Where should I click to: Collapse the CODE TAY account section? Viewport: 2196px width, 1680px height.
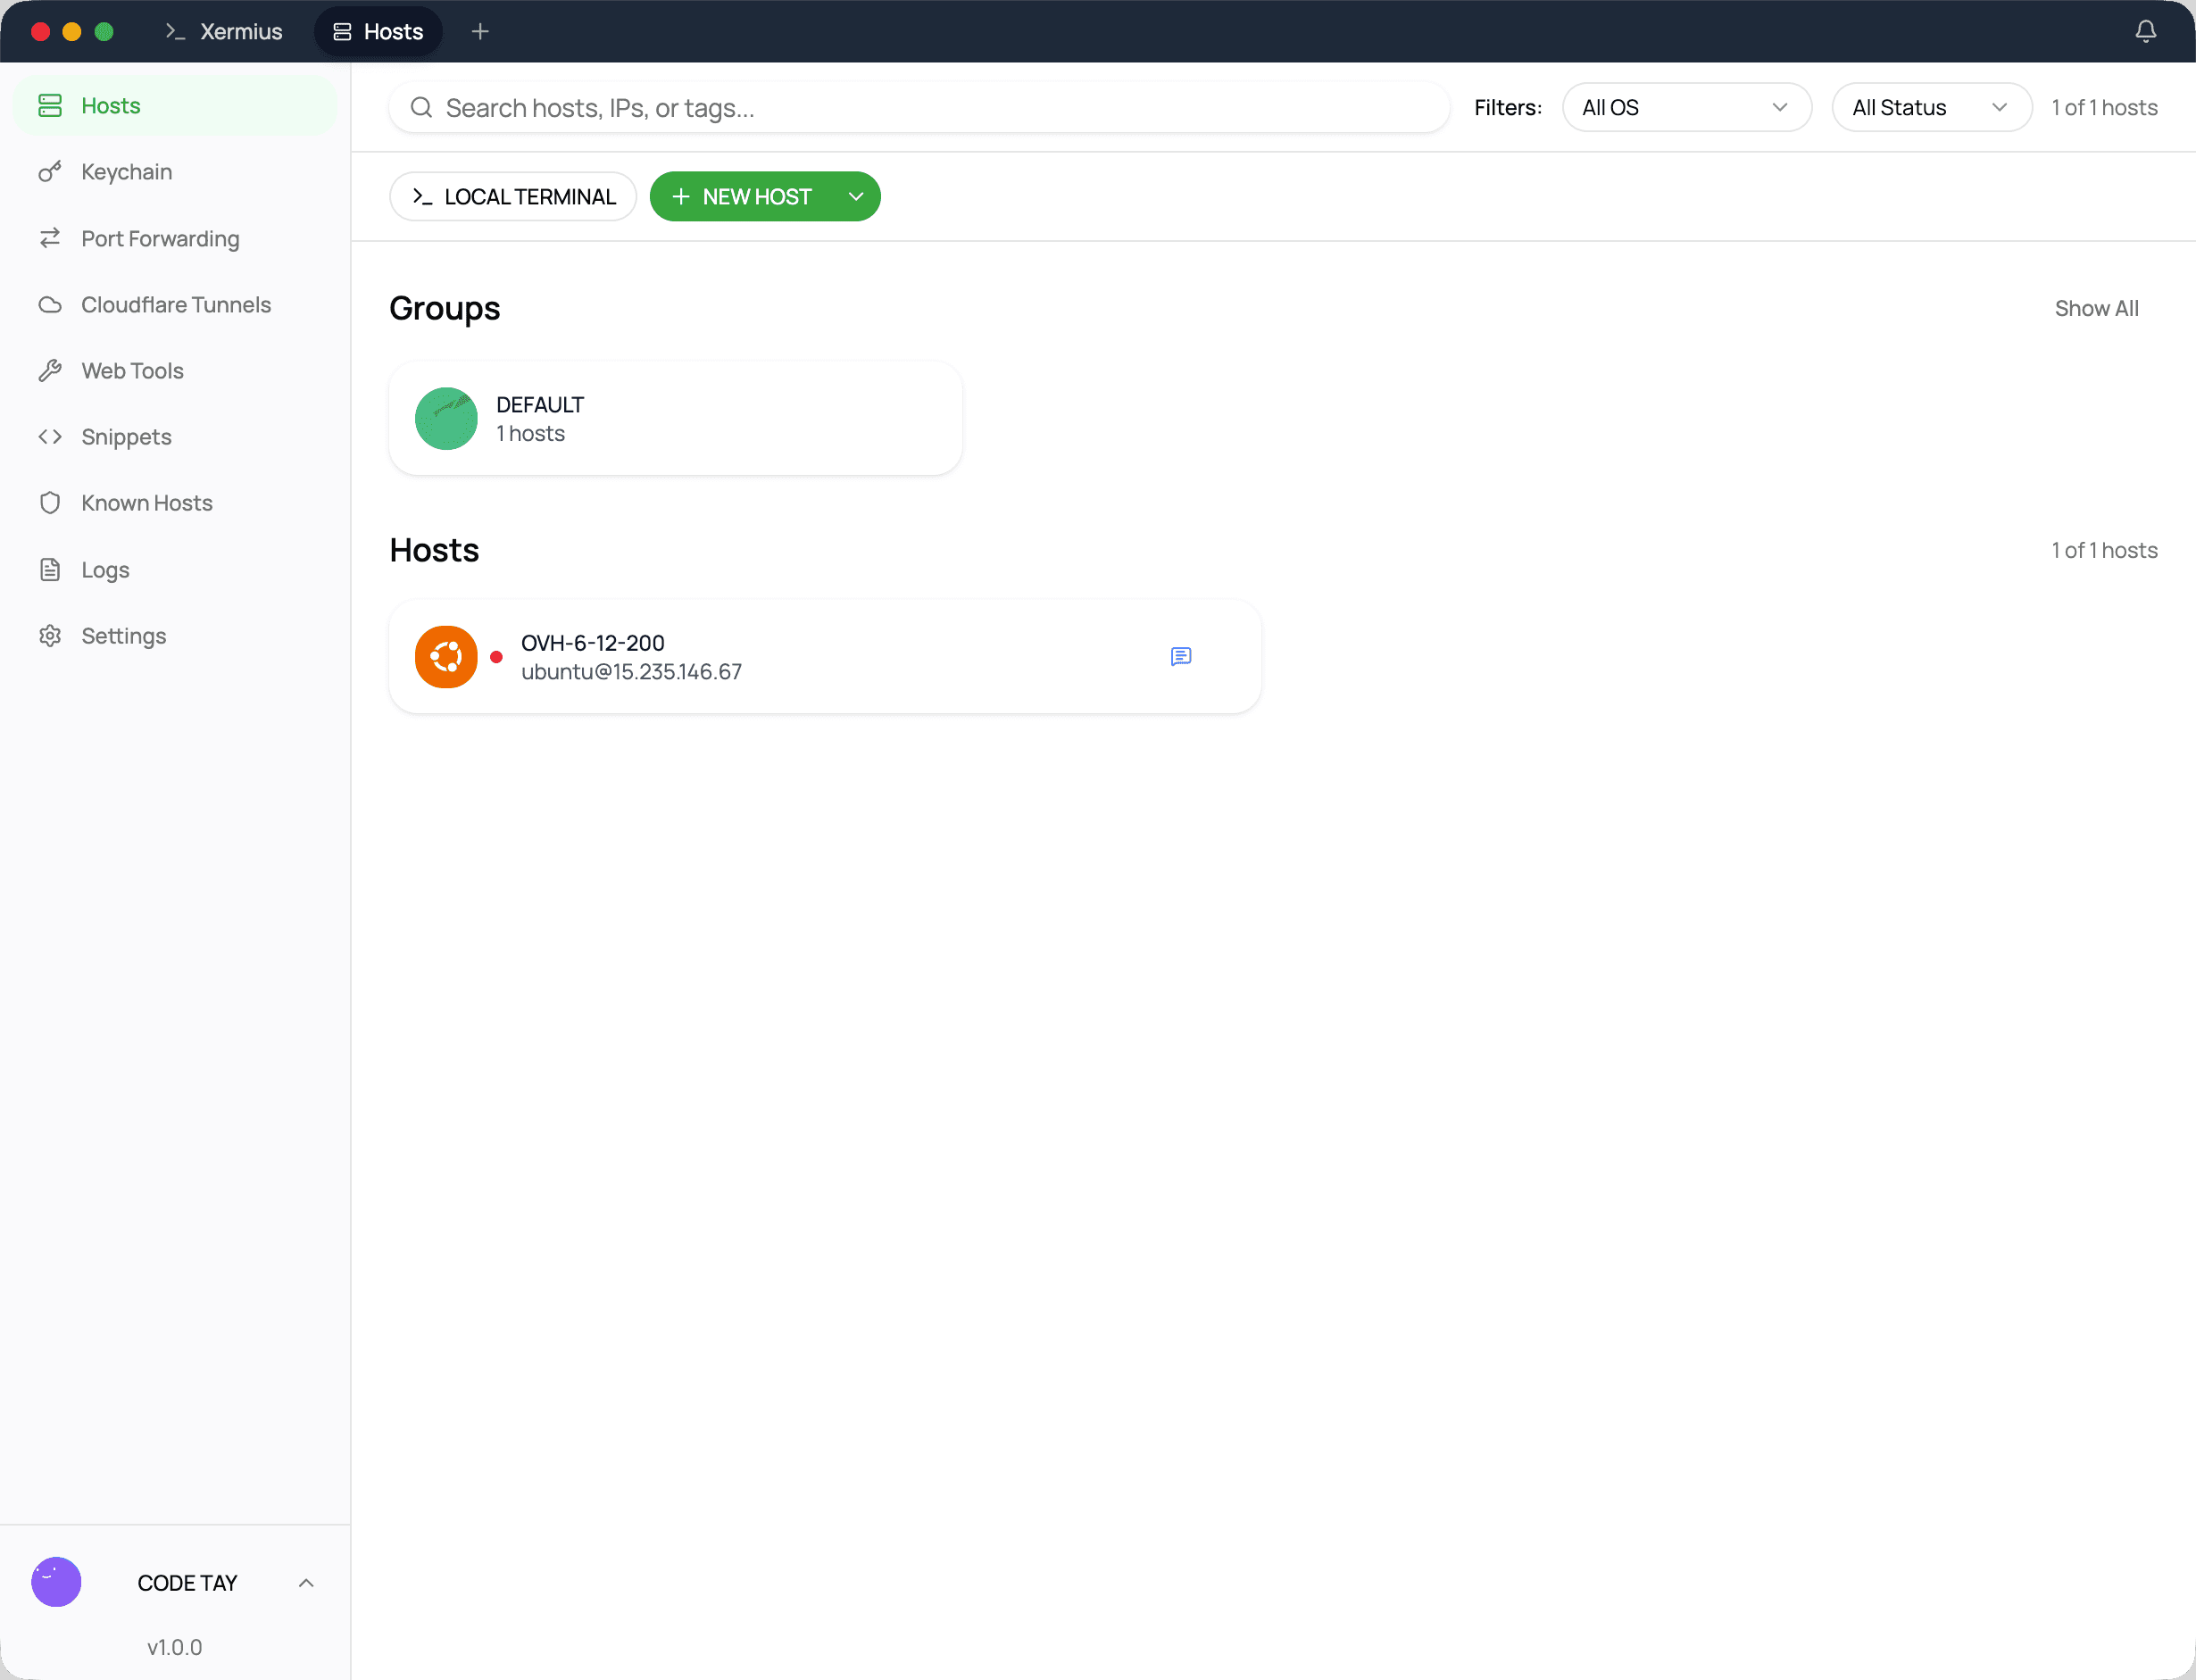(x=306, y=1582)
